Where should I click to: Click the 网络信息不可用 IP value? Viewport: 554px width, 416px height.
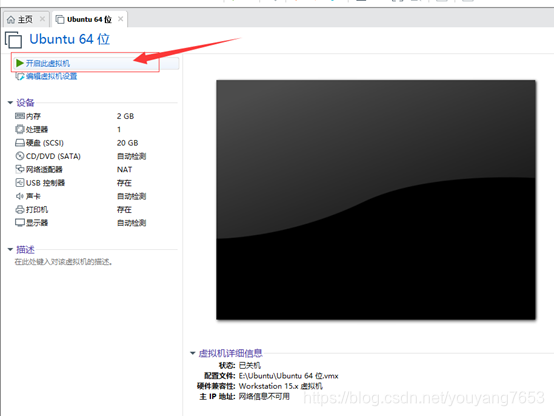point(264,397)
